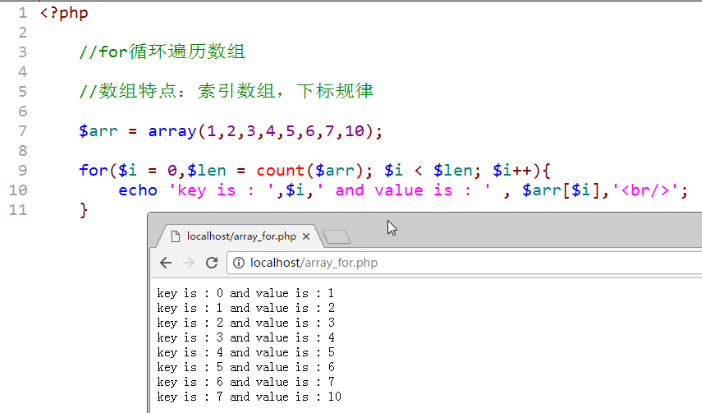Click the browser Forward arrow
The width and height of the screenshot is (702, 413).
click(189, 263)
